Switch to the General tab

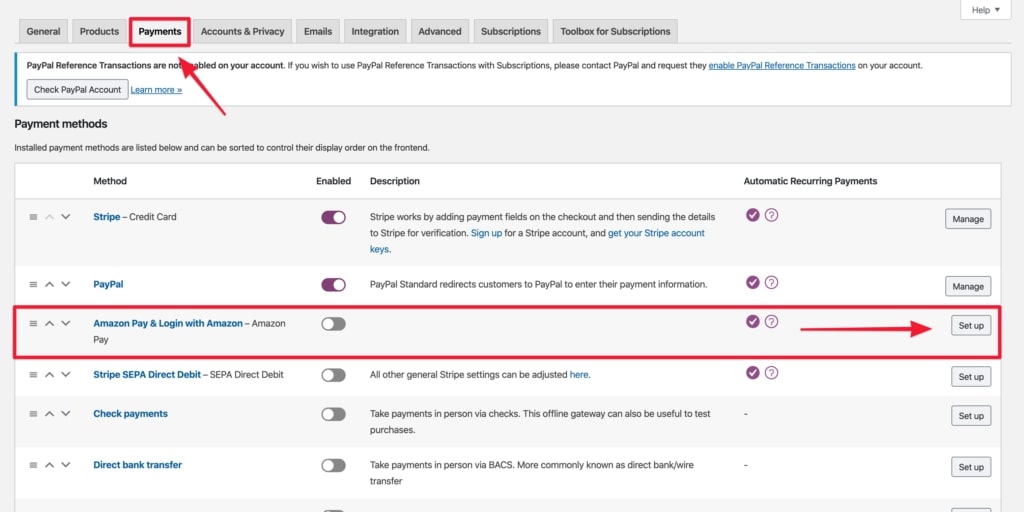point(44,31)
